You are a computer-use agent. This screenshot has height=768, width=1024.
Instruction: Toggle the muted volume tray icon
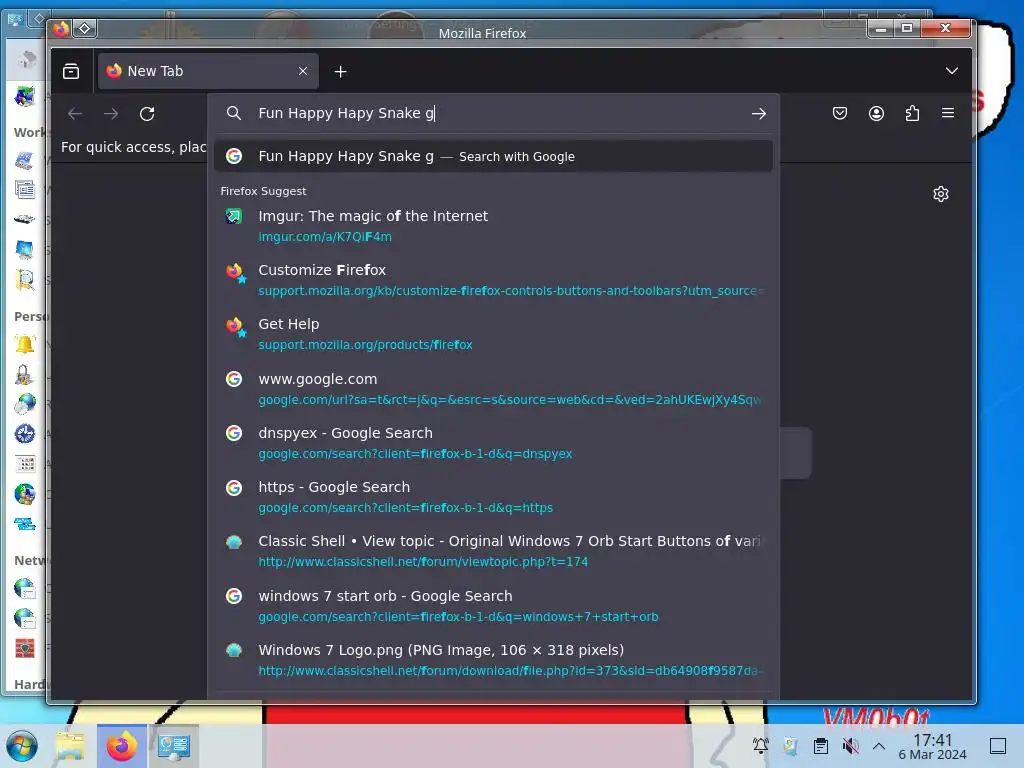[850, 745]
